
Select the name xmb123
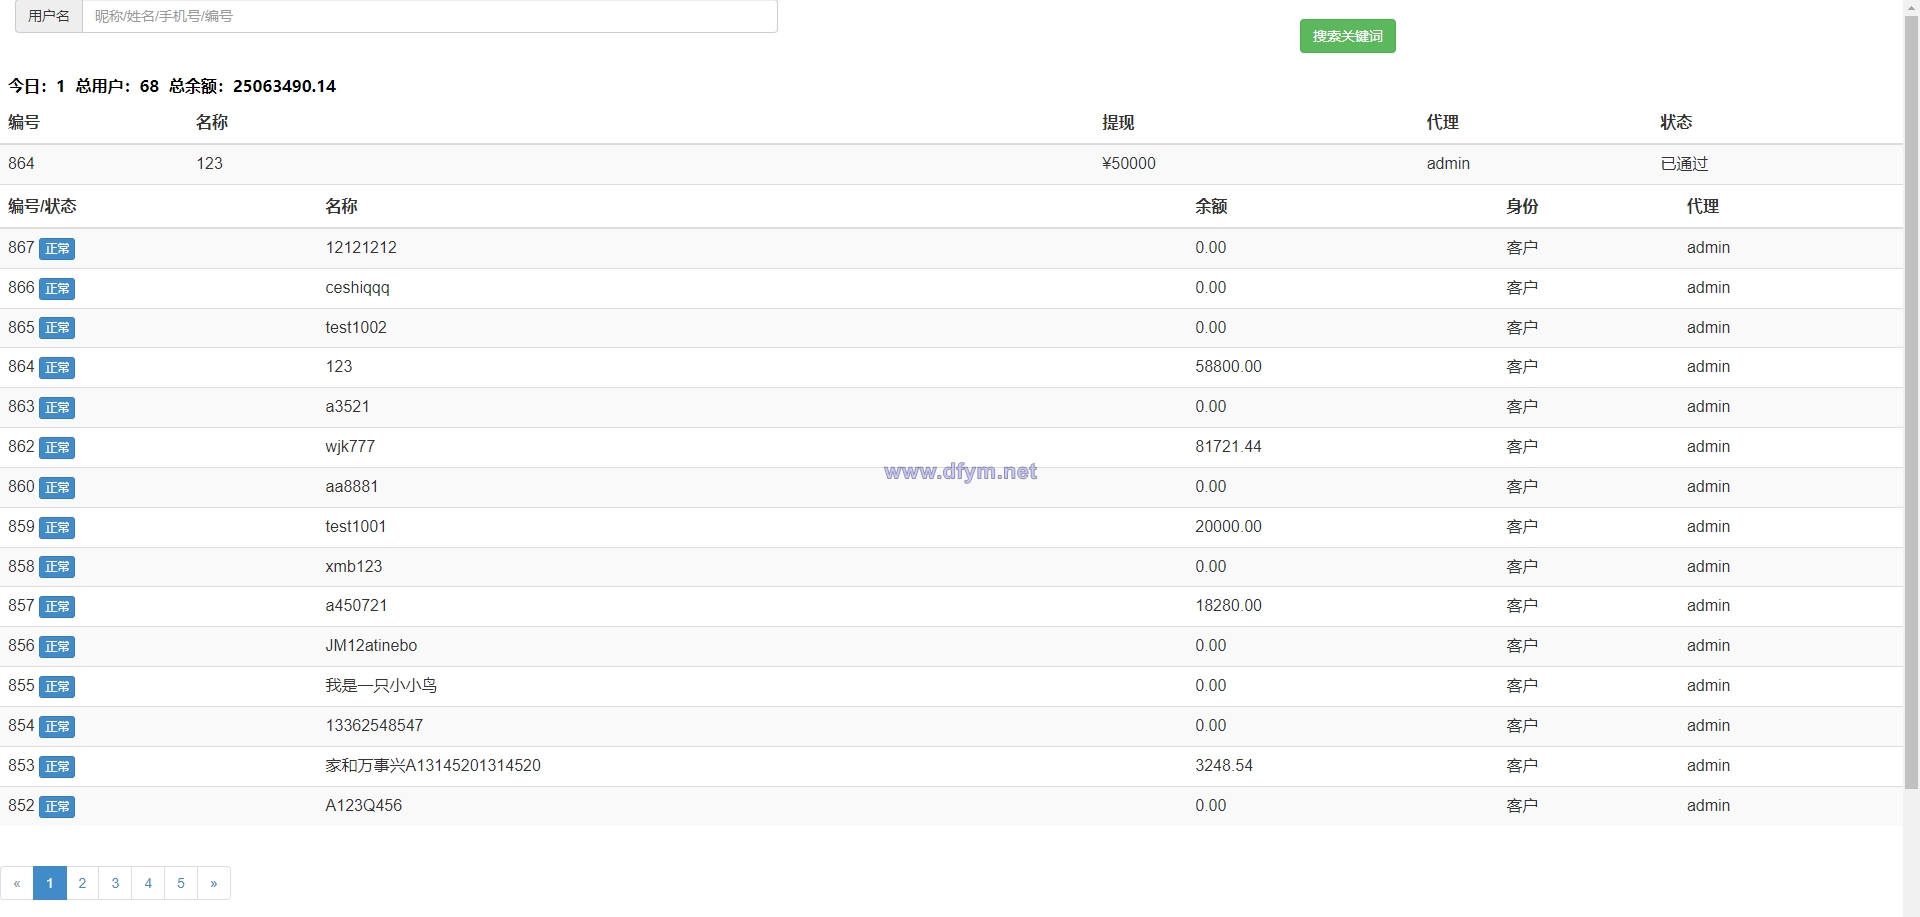coord(354,566)
